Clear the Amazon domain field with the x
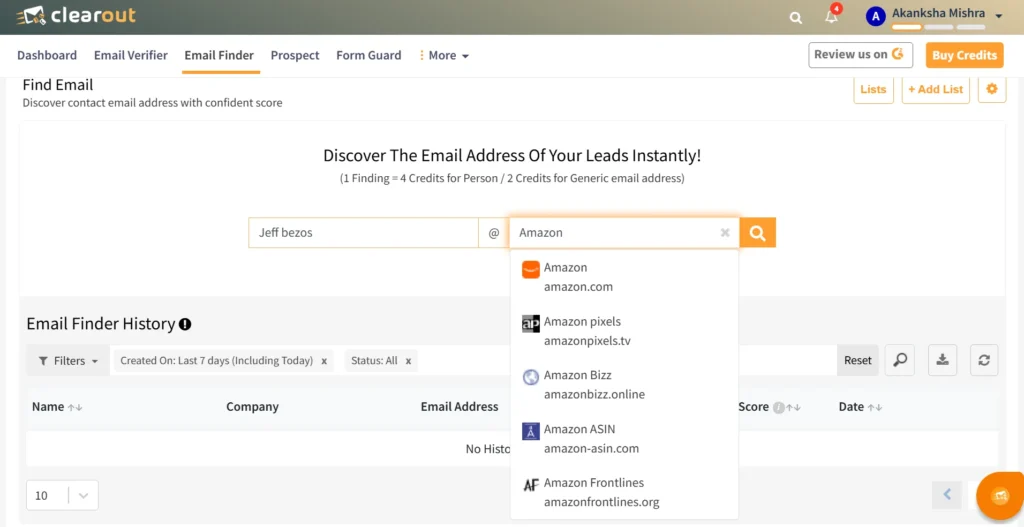Viewport: 1024px width, 527px height. [725, 232]
